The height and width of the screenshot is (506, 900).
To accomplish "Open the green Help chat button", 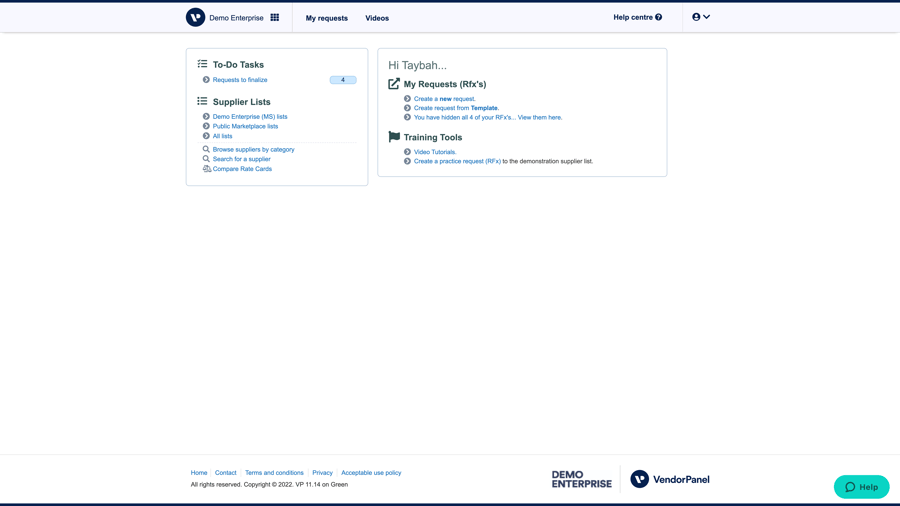I will click(x=862, y=486).
